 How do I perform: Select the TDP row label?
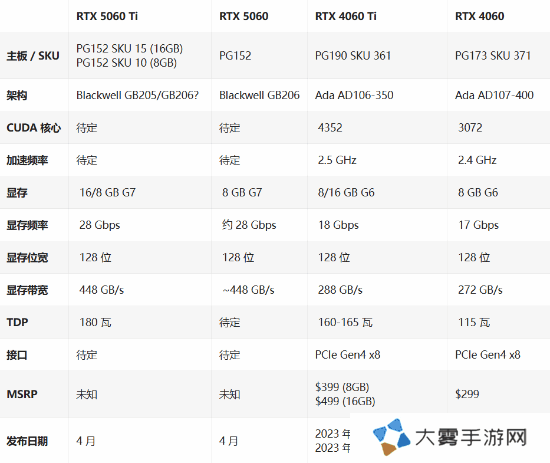[x=17, y=322]
